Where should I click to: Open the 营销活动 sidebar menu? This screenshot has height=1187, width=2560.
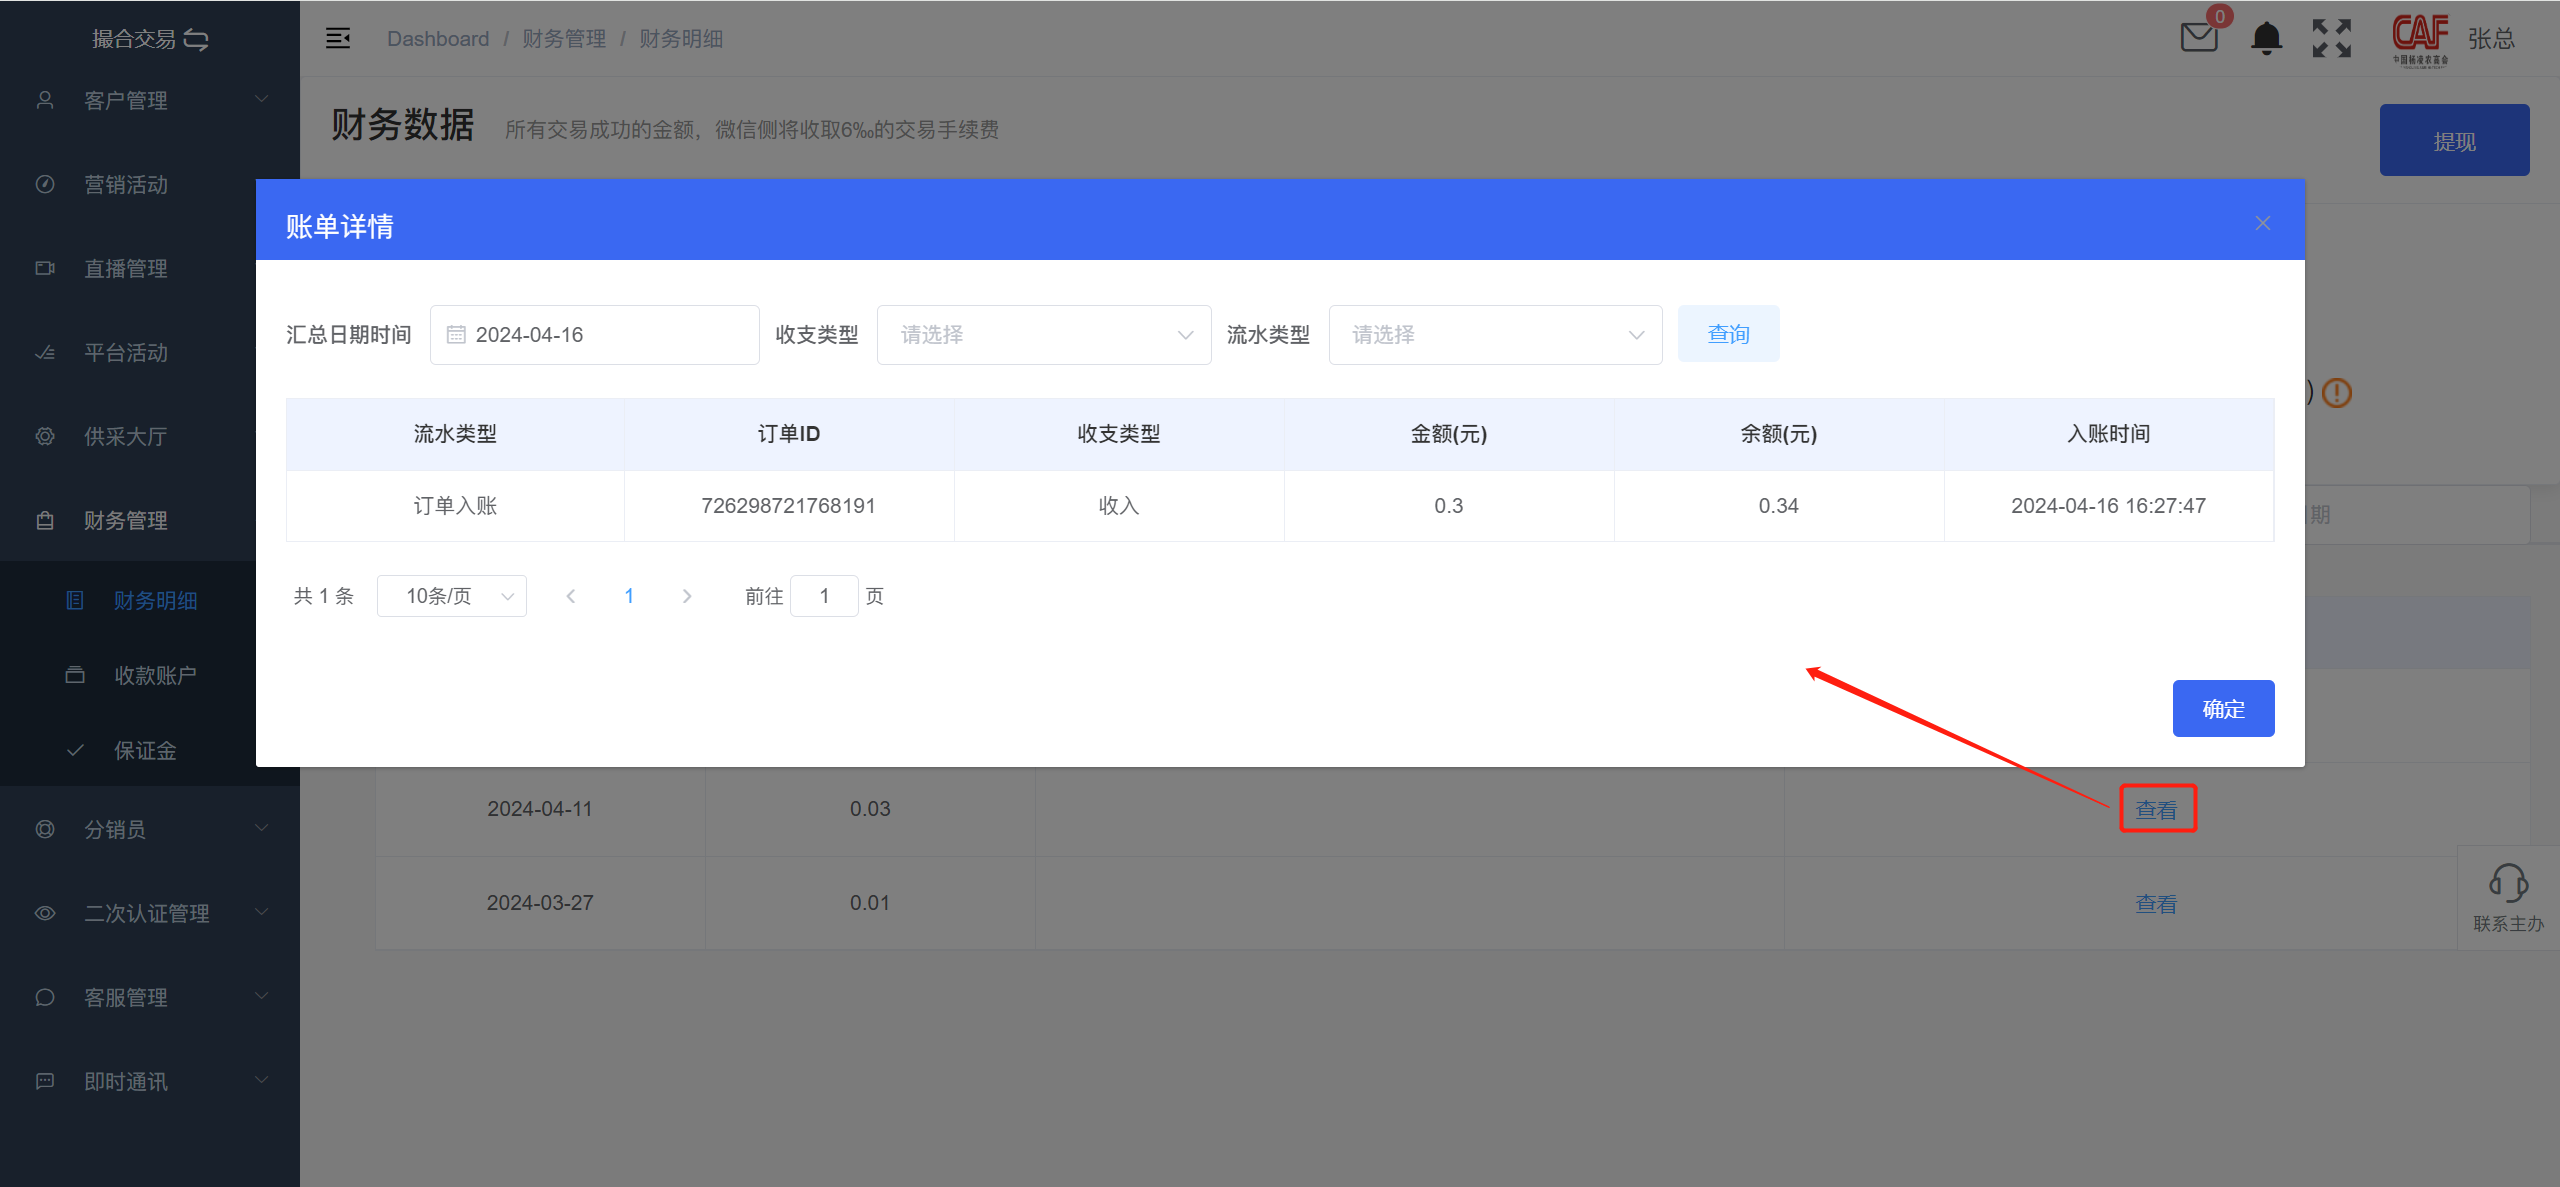pyautogui.click(x=128, y=184)
